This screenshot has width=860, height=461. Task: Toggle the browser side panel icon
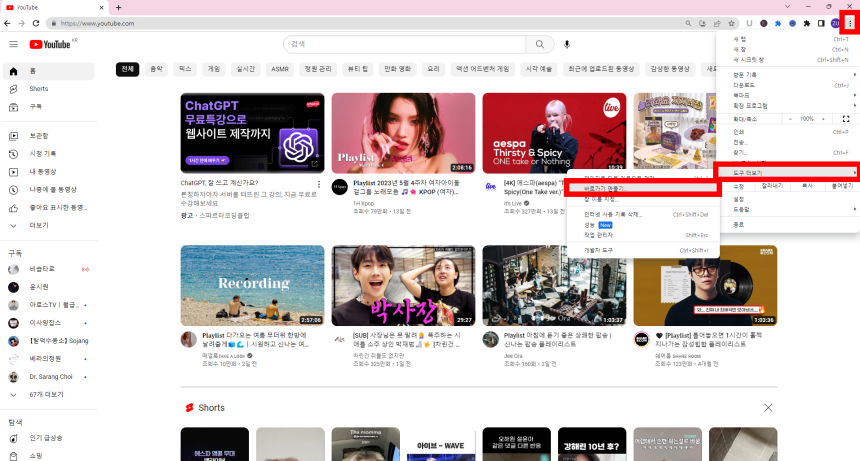coord(821,24)
